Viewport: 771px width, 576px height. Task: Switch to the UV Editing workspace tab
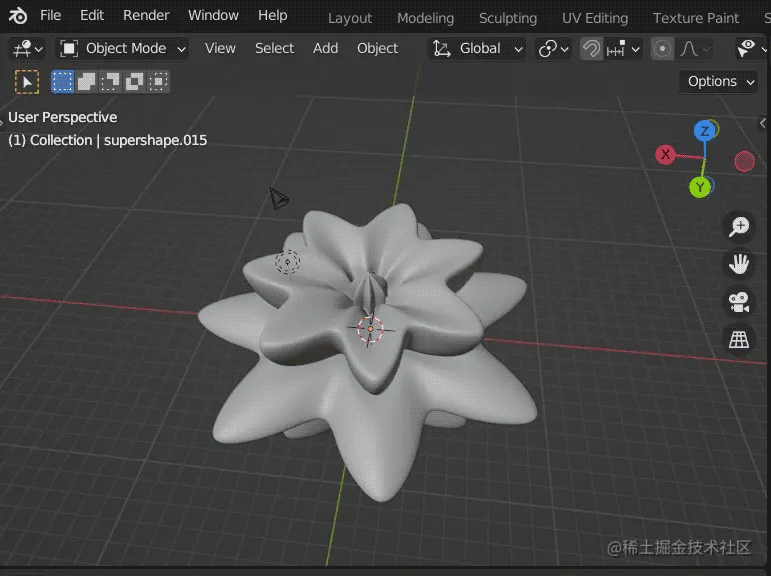point(595,18)
